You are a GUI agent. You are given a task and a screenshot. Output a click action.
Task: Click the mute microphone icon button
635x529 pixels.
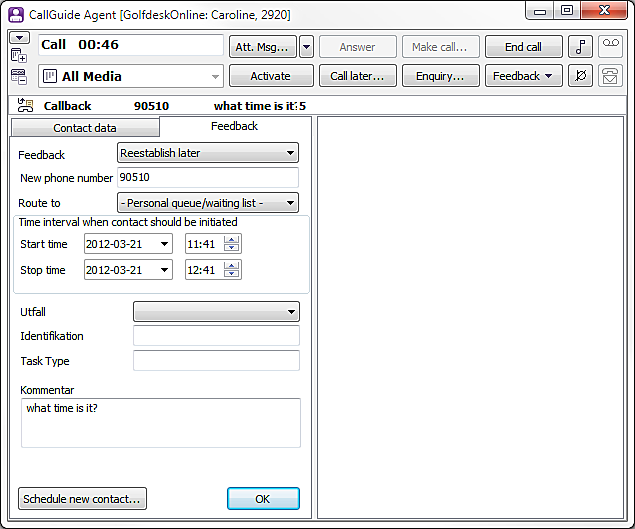[580, 76]
